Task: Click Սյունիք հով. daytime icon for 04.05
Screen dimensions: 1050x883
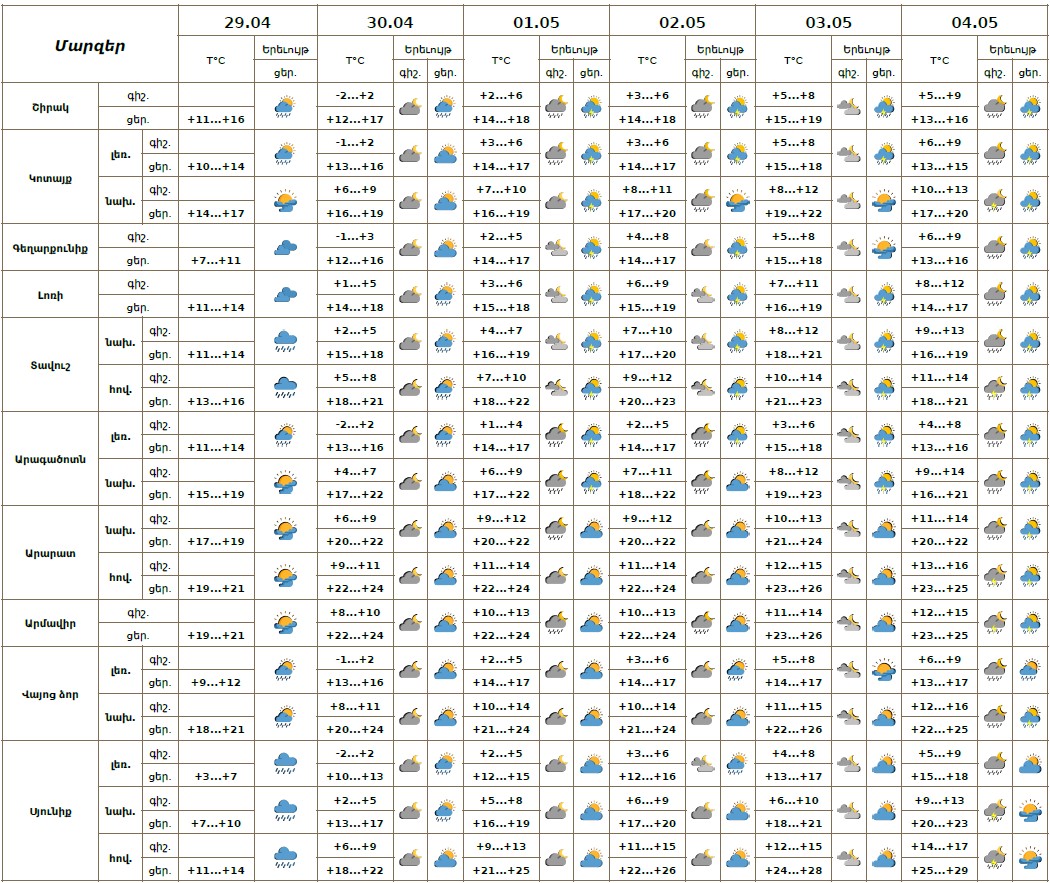Action: point(1030,858)
